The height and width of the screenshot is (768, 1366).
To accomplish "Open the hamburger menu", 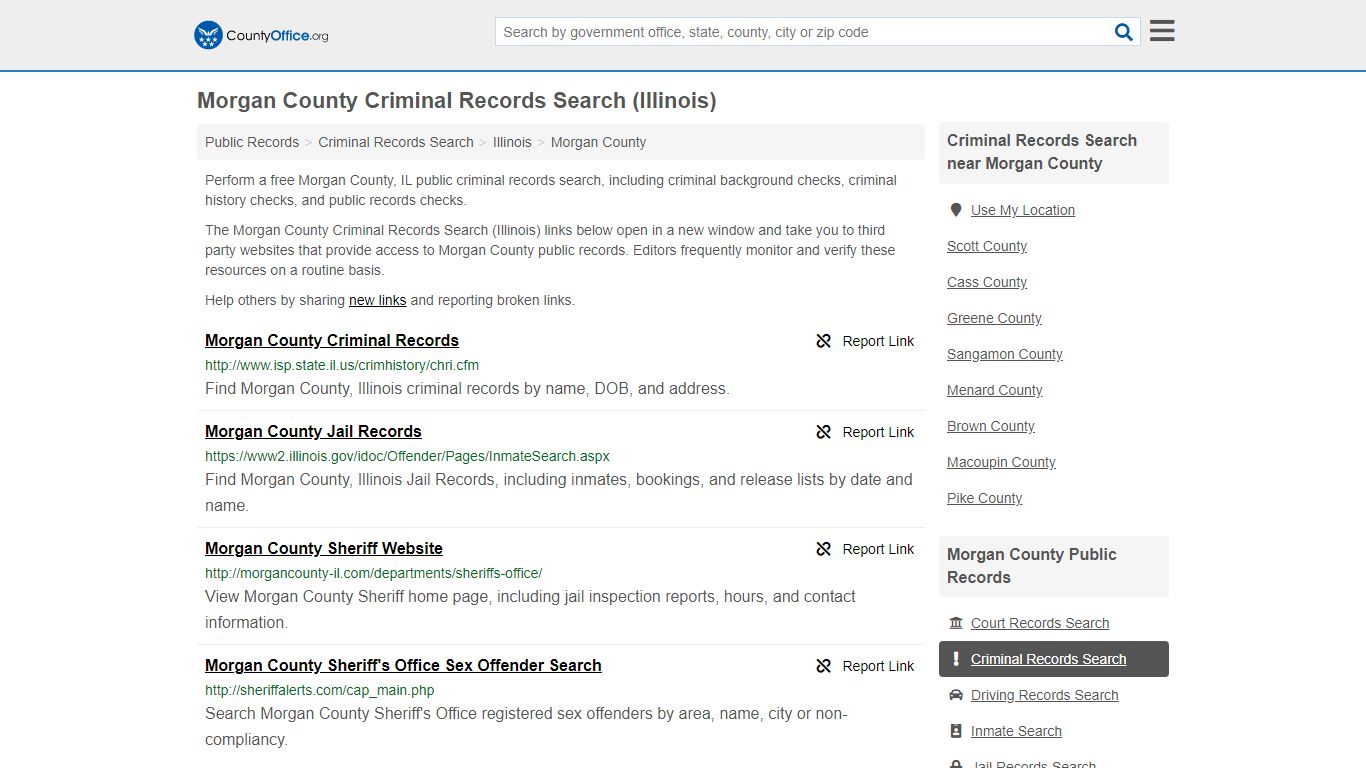I will (1162, 31).
